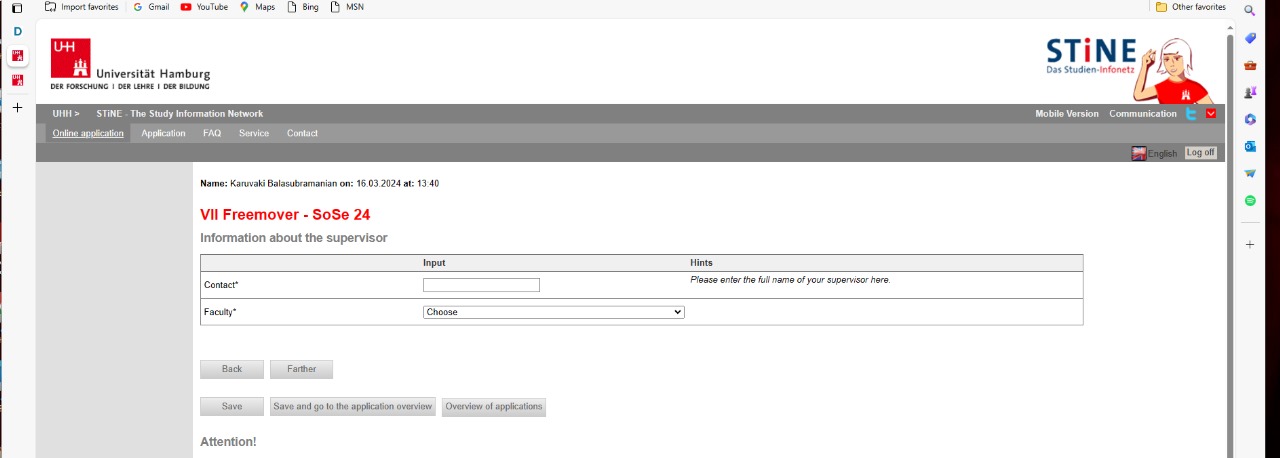This screenshot has height=458, width=1280.
Task: Select the Application tab
Action: pyautogui.click(x=163, y=133)
